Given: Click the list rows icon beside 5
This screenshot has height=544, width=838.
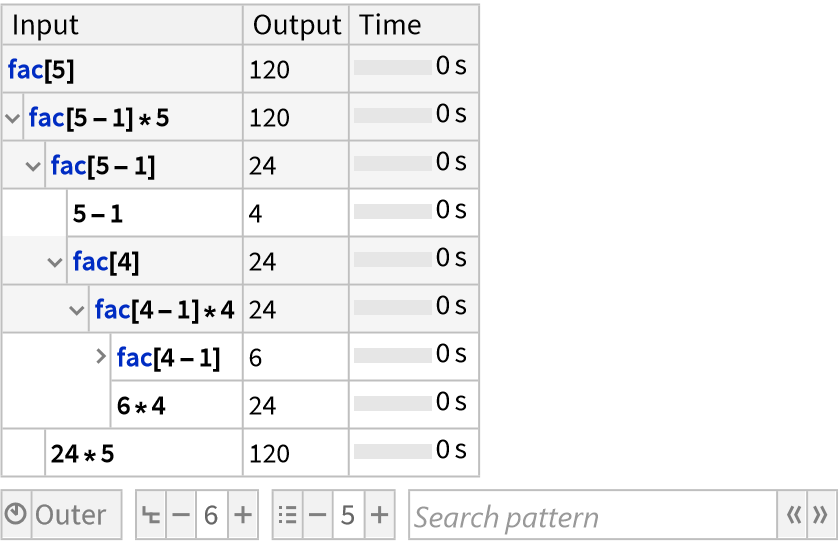Looking at the screenshot, I should click(x=288, y=516).
